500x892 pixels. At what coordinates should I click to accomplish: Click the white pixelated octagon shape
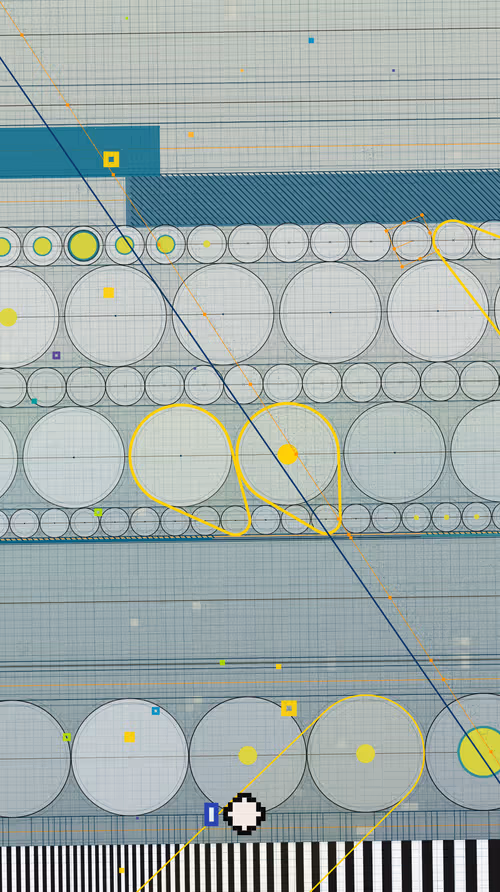click(244, 813)
